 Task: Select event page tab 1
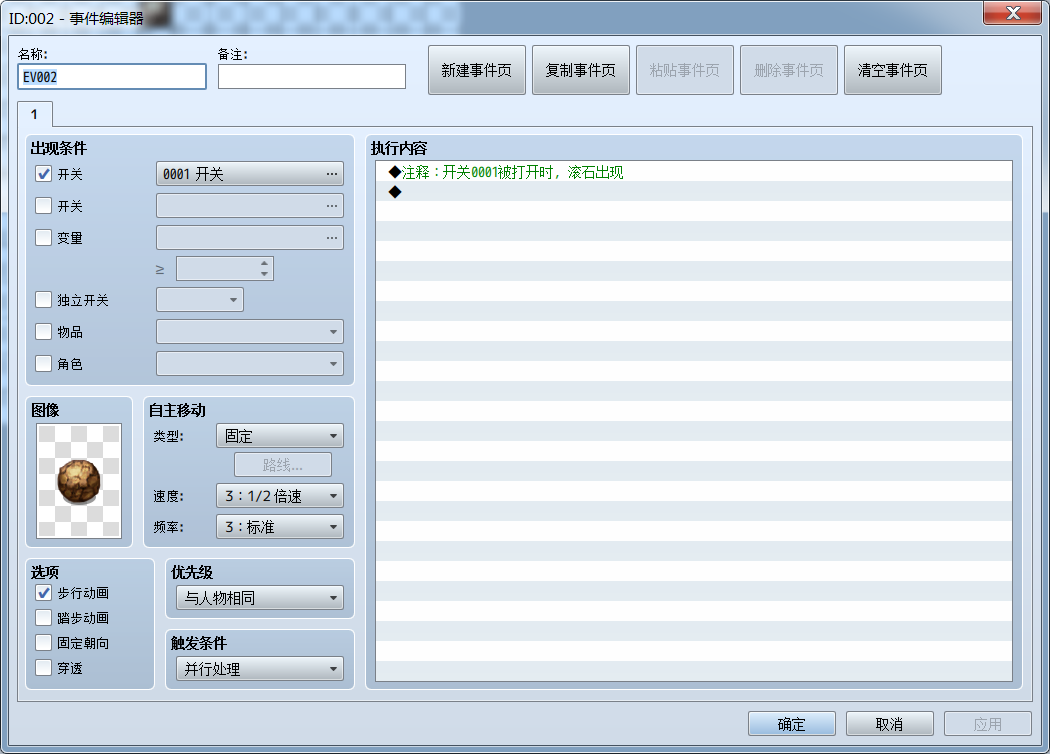(35, 114)
